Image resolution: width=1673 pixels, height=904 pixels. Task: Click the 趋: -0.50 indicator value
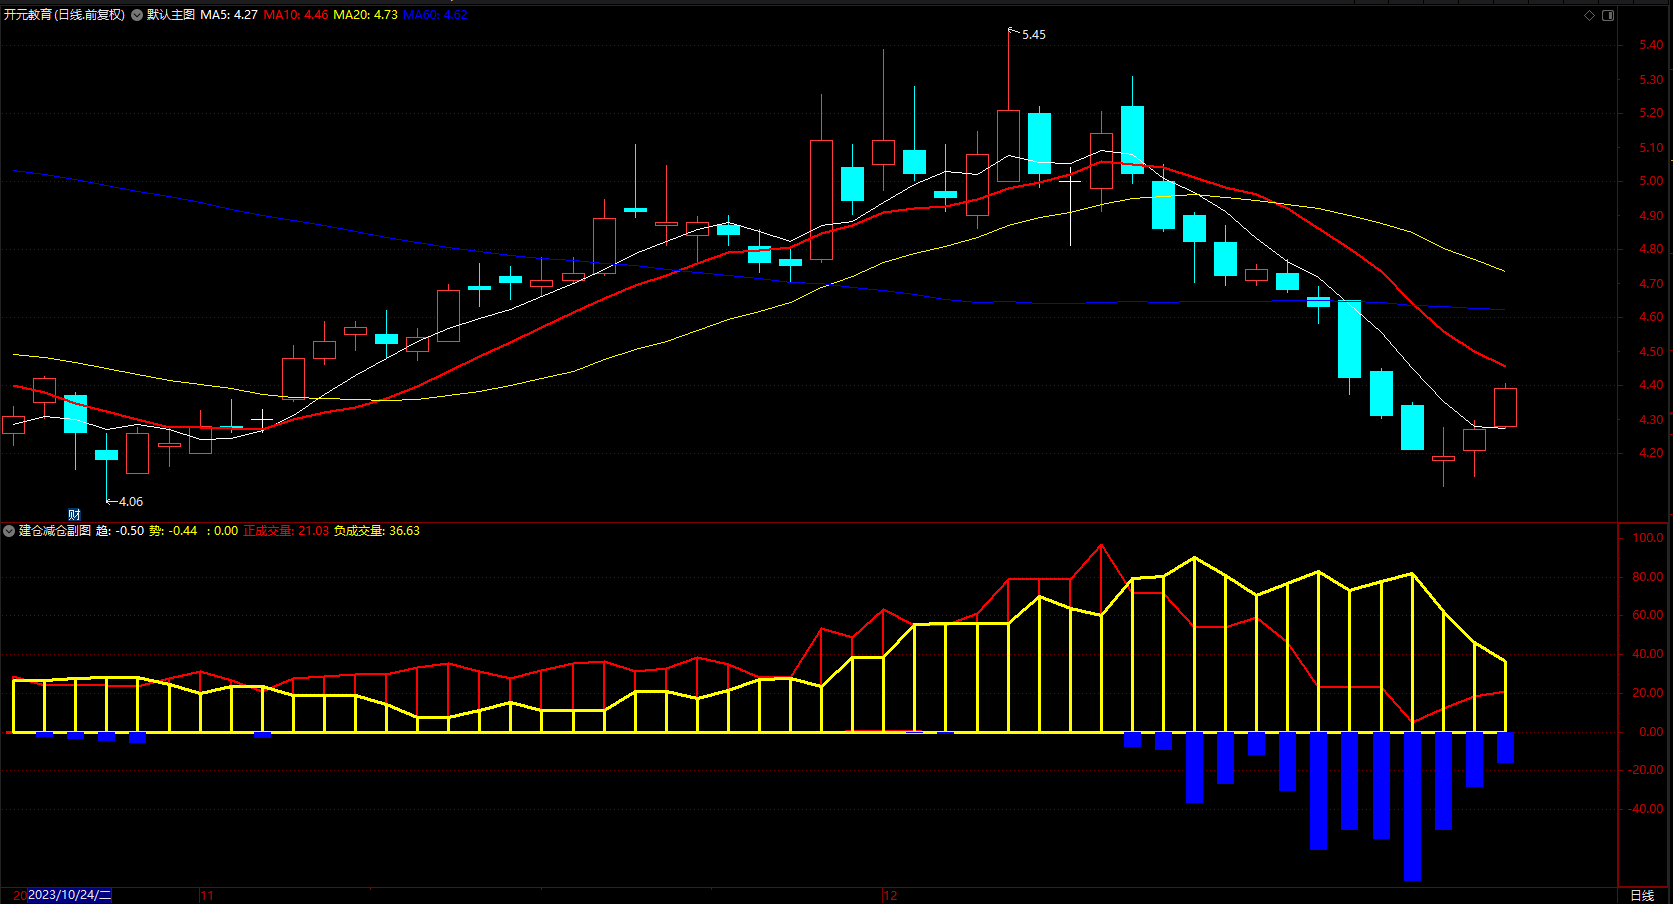point(120,531)
